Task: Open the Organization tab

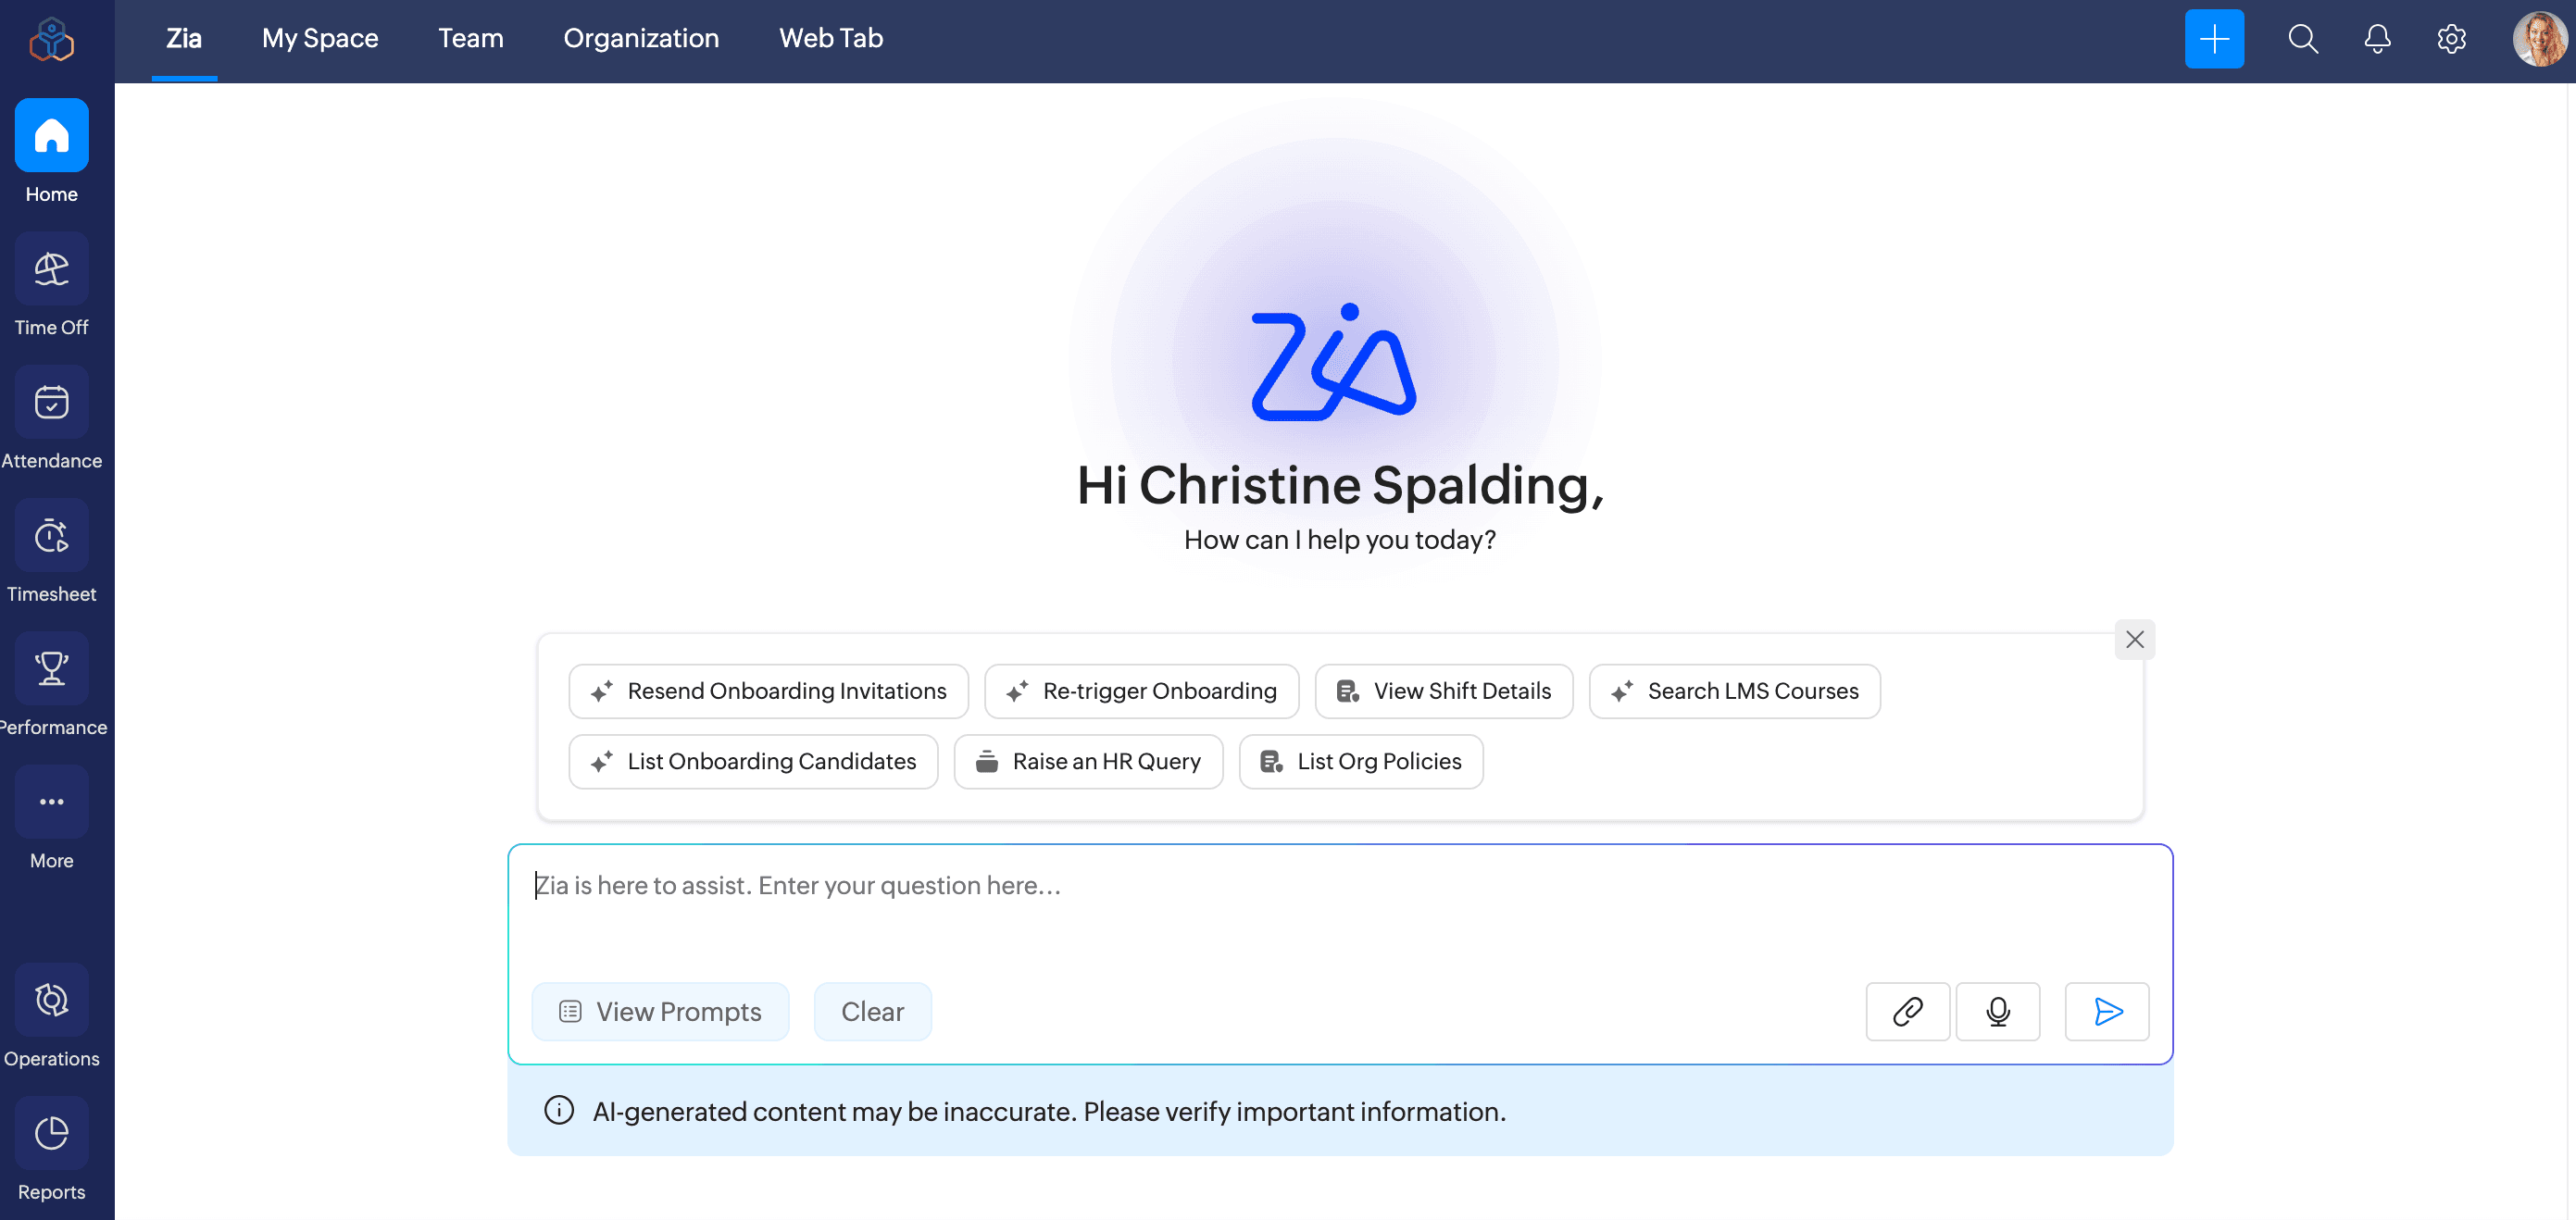Action: pos(641,38)
